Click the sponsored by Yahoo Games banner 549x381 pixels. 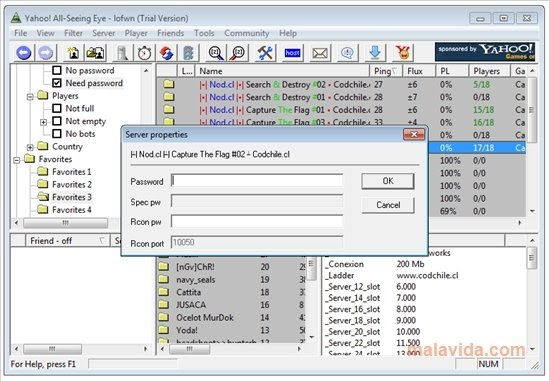point(485,52)
